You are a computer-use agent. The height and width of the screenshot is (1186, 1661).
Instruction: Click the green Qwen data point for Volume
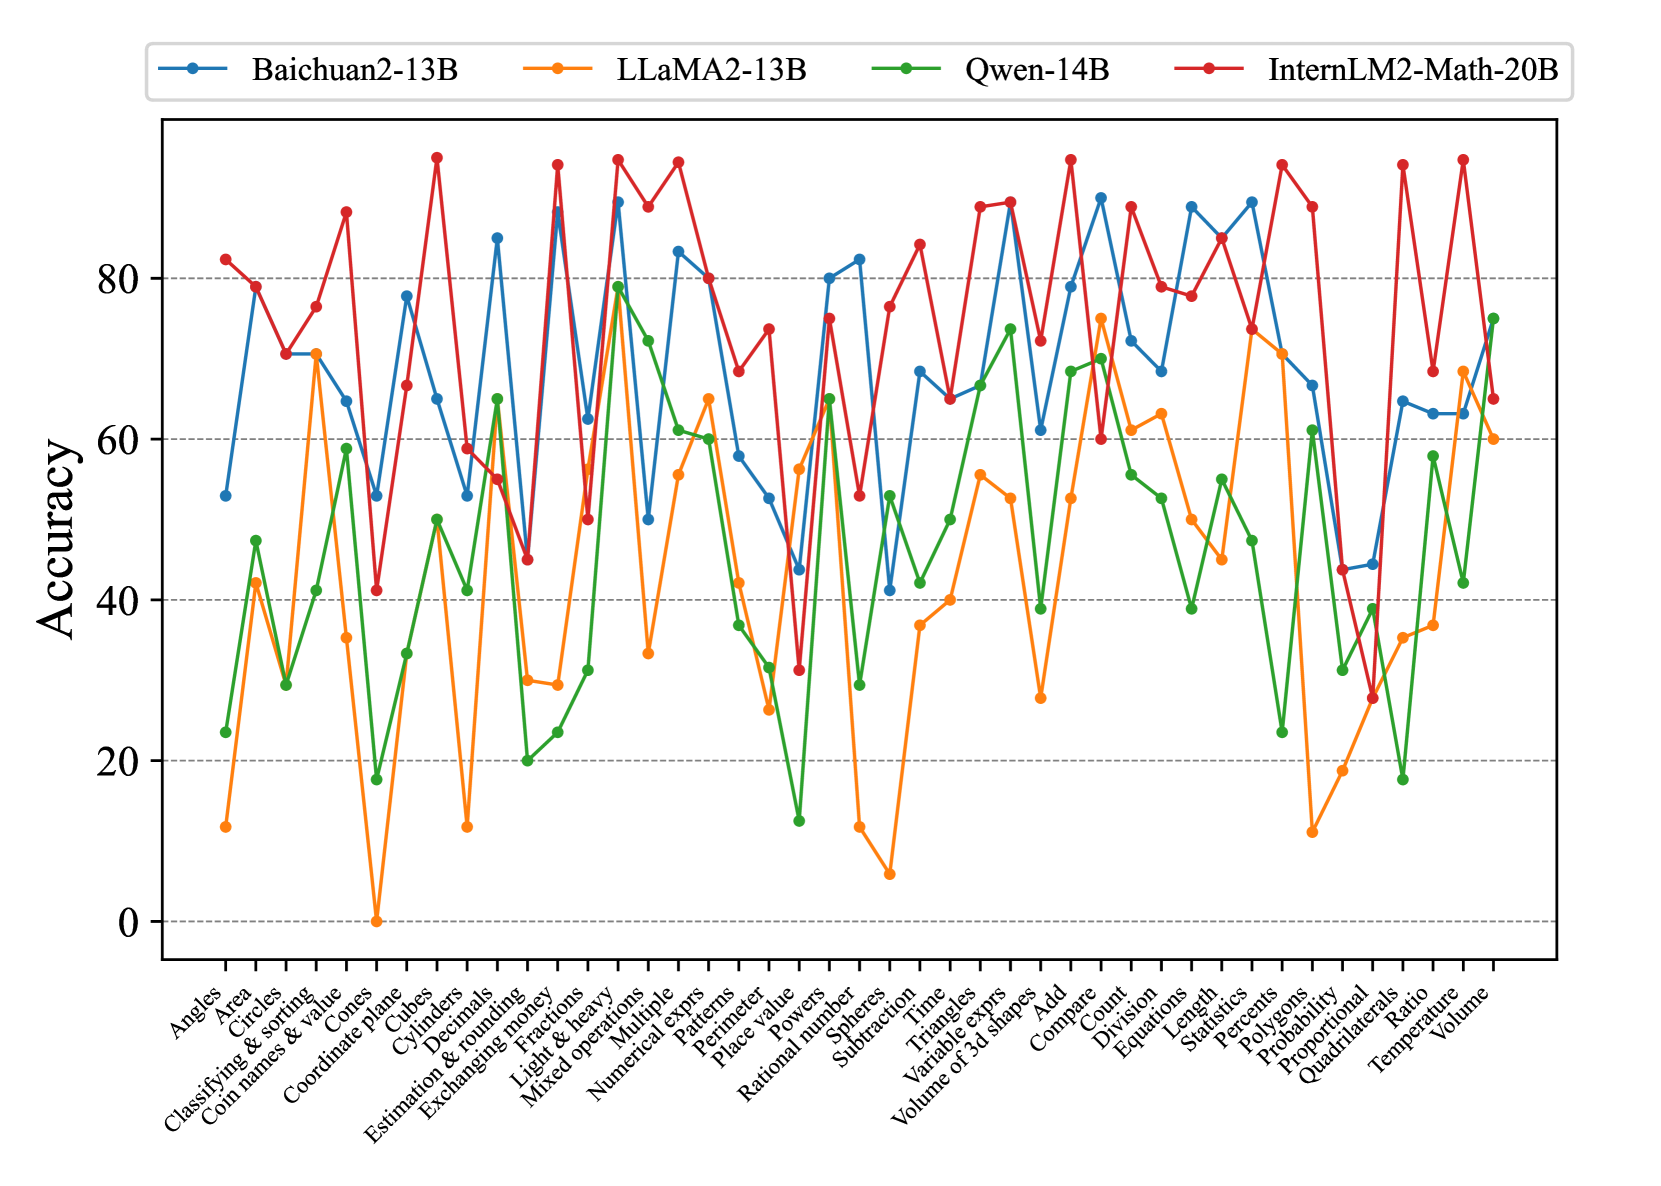1493,319
